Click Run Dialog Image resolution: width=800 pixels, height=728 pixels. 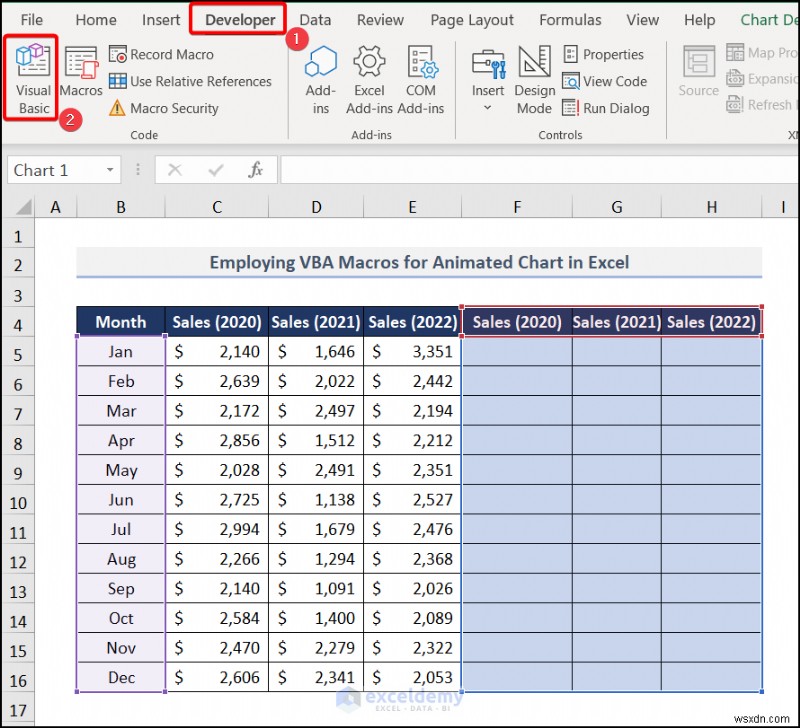[606, 108]
